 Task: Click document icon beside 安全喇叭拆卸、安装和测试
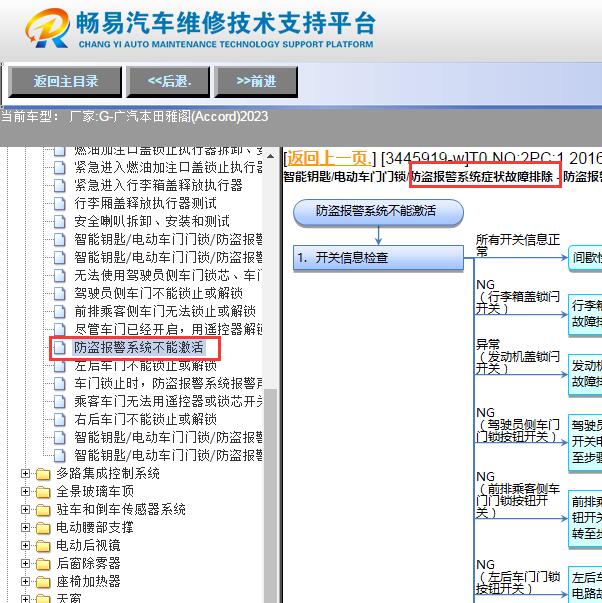click(x=59, y=222)
